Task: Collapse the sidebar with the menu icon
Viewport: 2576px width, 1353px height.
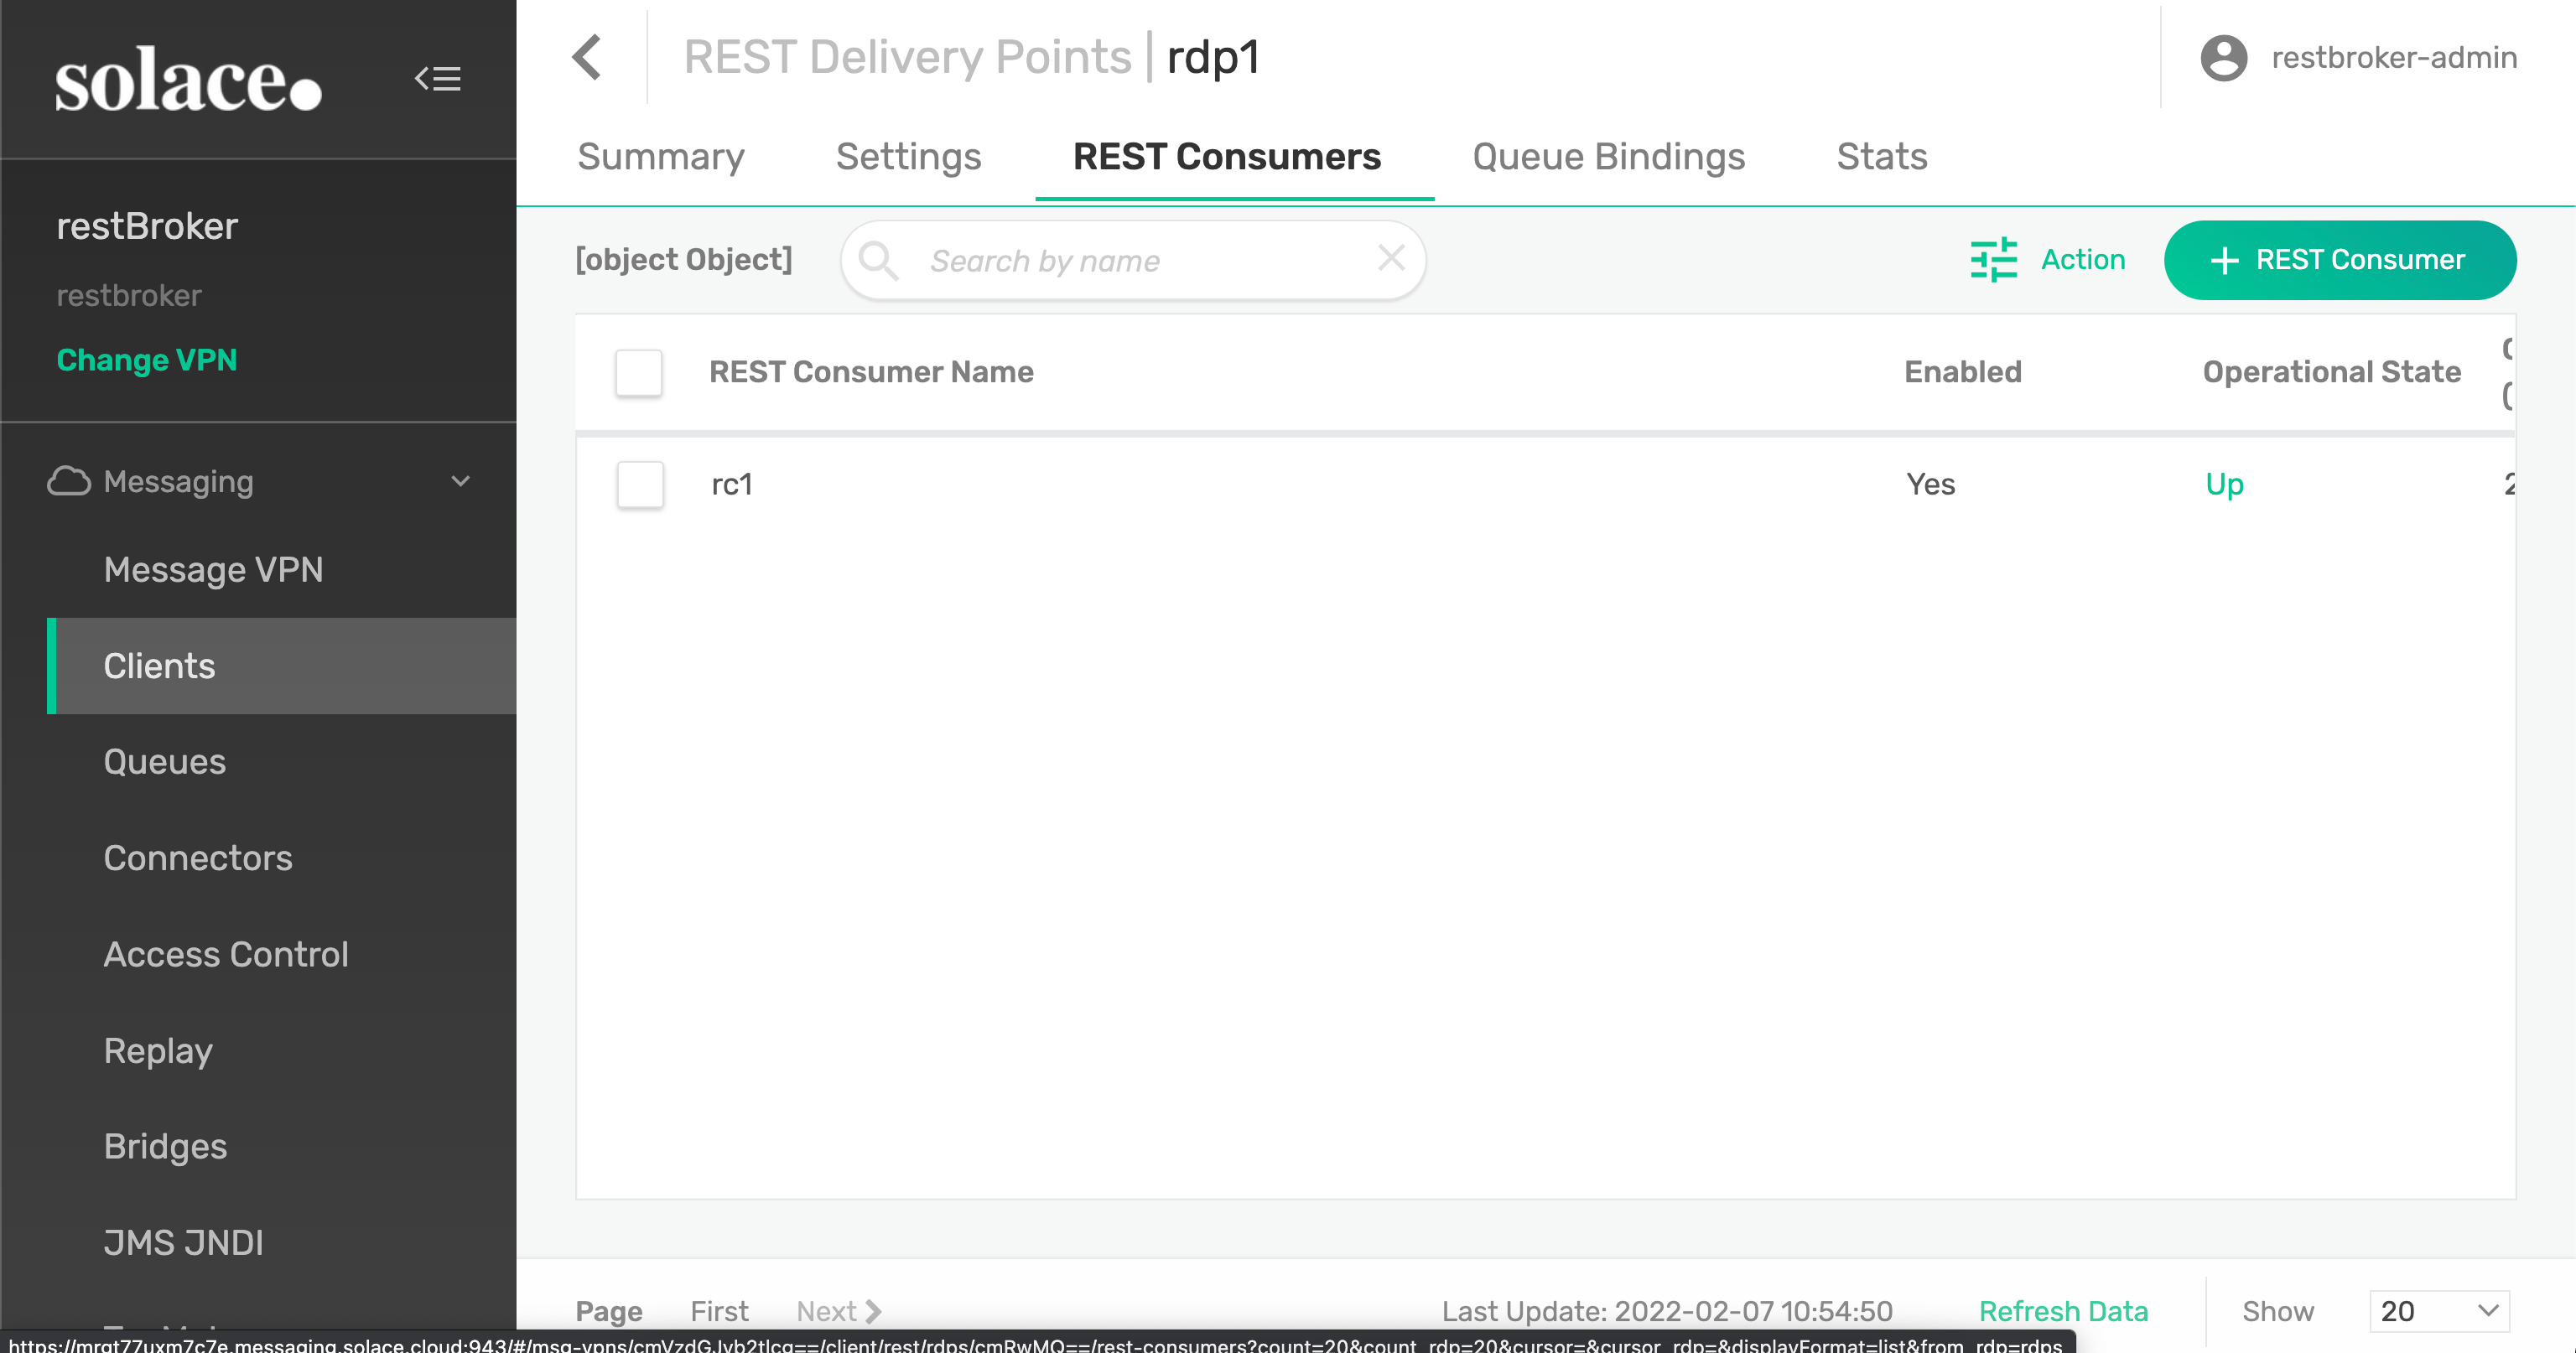Action: [x=438, y=78]
